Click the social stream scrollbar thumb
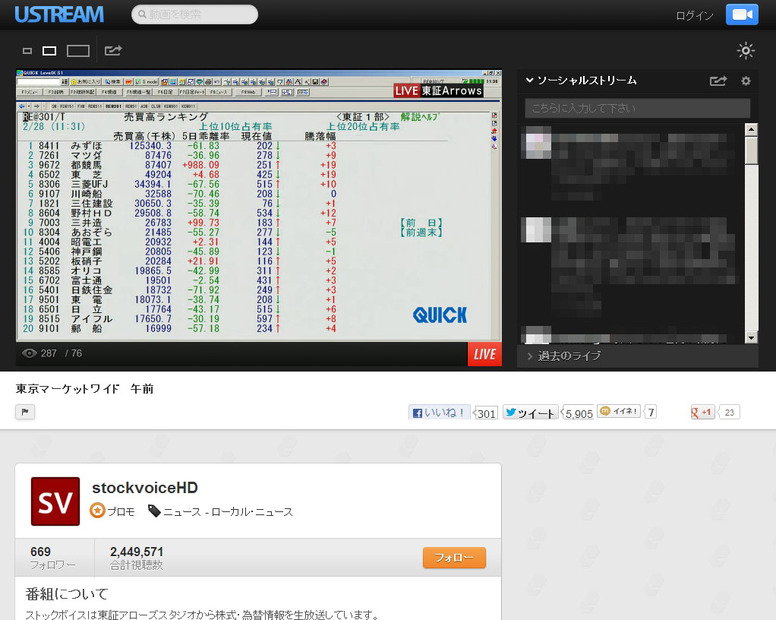The image size is (776, 620). [751, 151]
